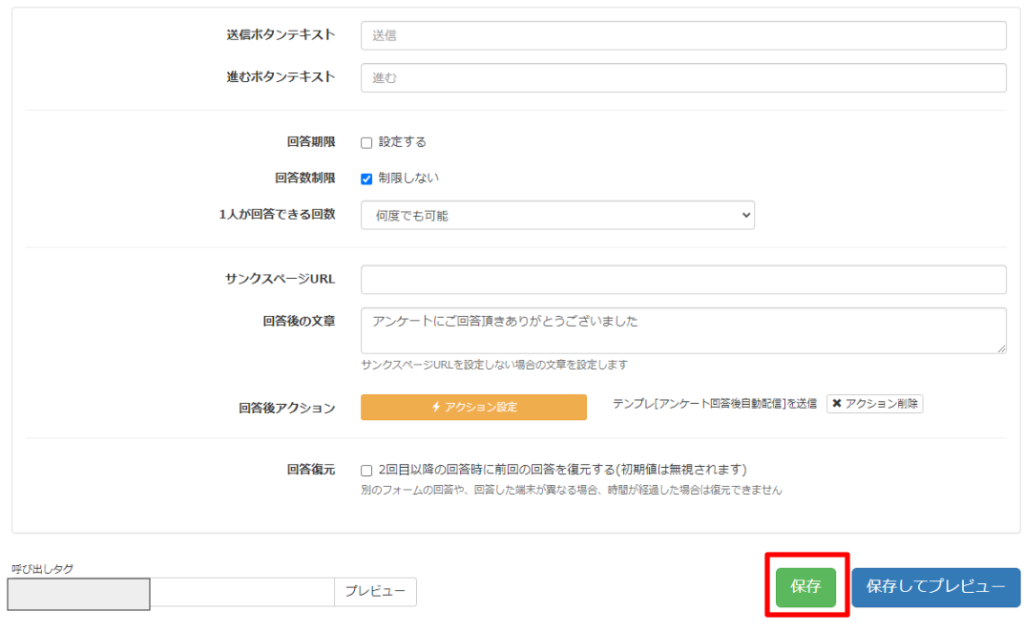The width and height of the screenshot is (1024, 632).
Task: Click the 送信ボタンテキスト input field
Action: (x=683, y=35)
